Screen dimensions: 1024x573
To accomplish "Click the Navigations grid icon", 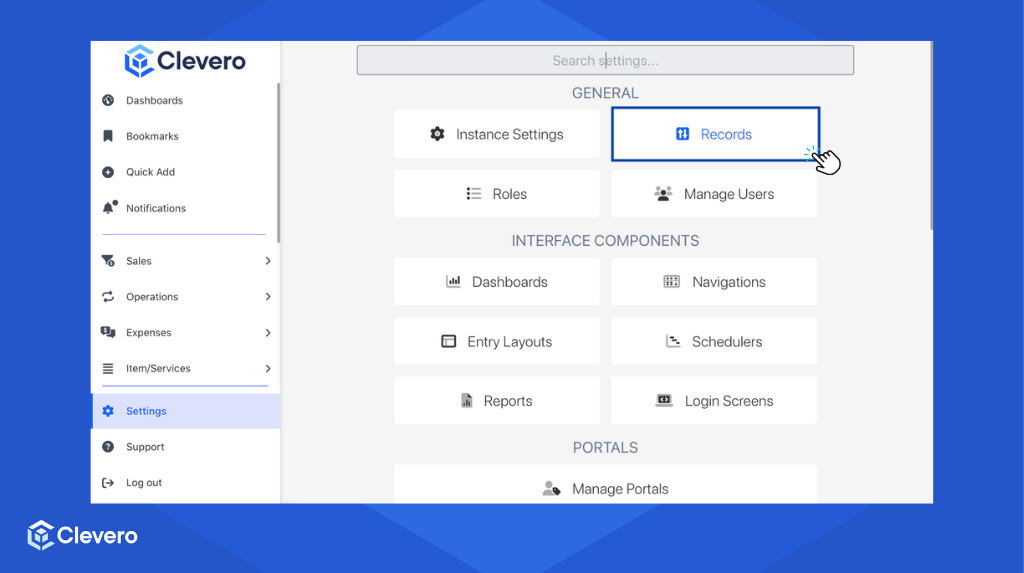I will click(672, 282).
